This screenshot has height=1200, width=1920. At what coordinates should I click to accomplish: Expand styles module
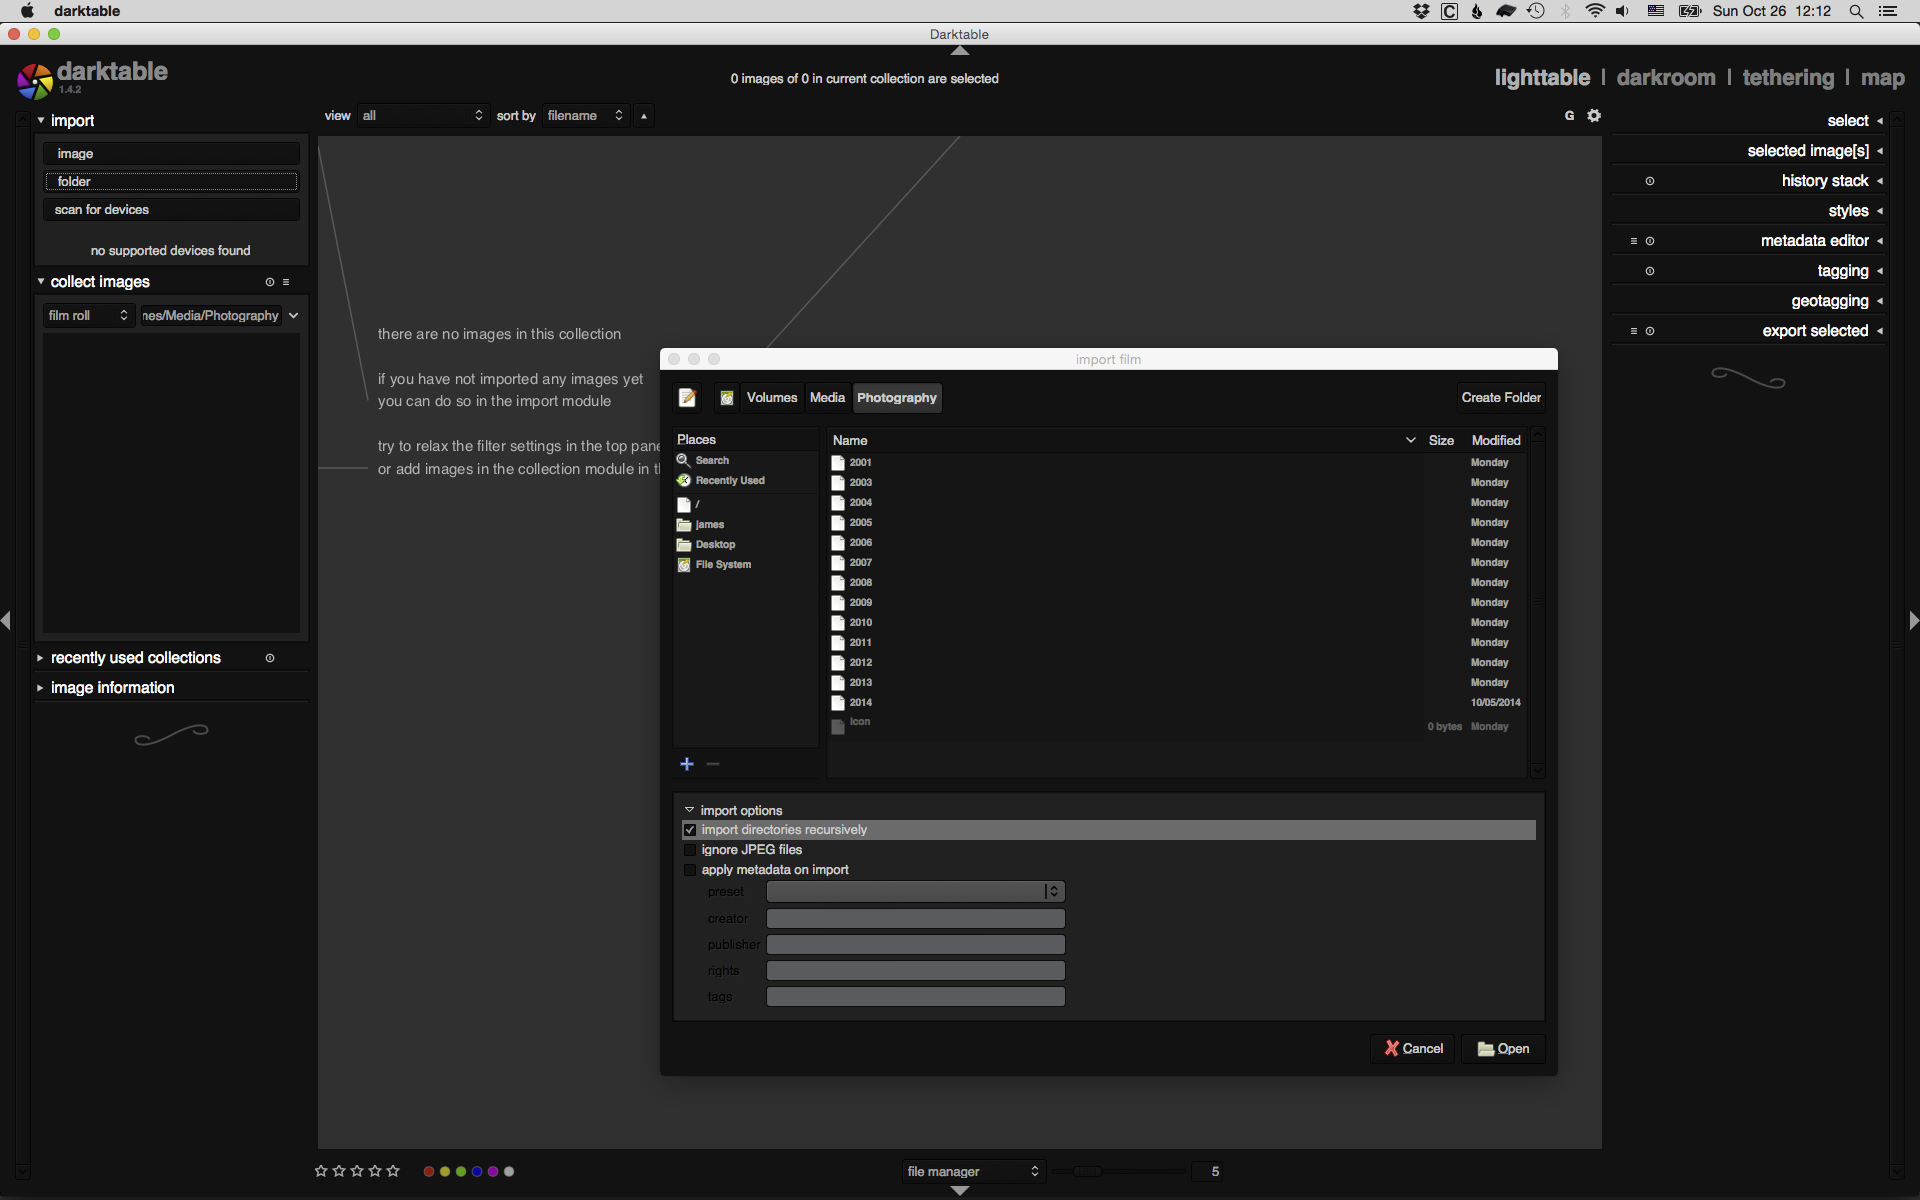pyautogui.click(x=1880, y=211)
